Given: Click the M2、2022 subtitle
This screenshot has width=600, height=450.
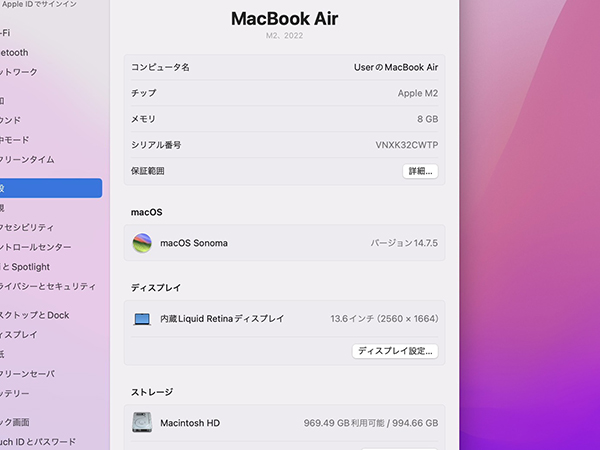Looking at the screenshot, I should [284, 36].
